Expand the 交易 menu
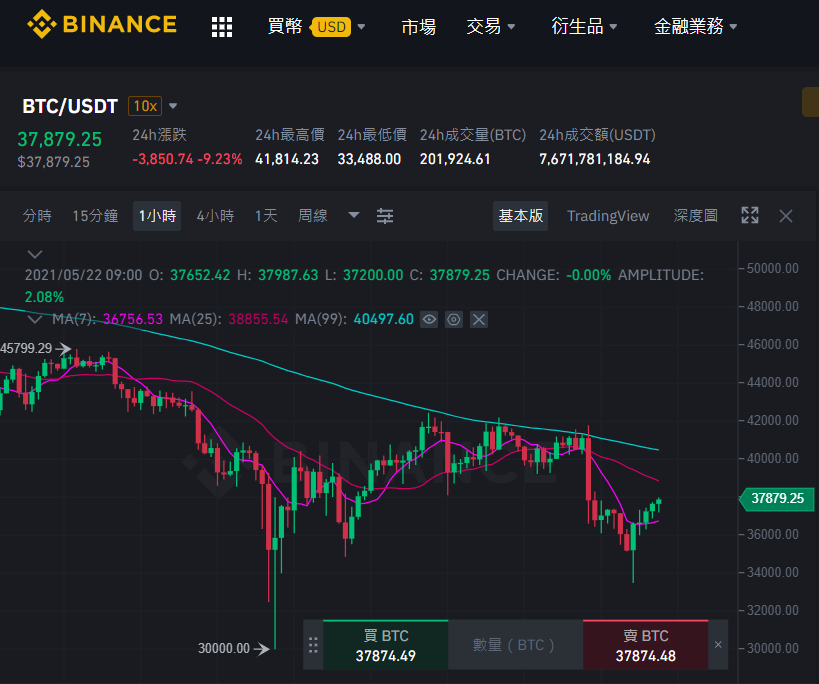Viewport: 819px width, 684px height. [490, 26]
